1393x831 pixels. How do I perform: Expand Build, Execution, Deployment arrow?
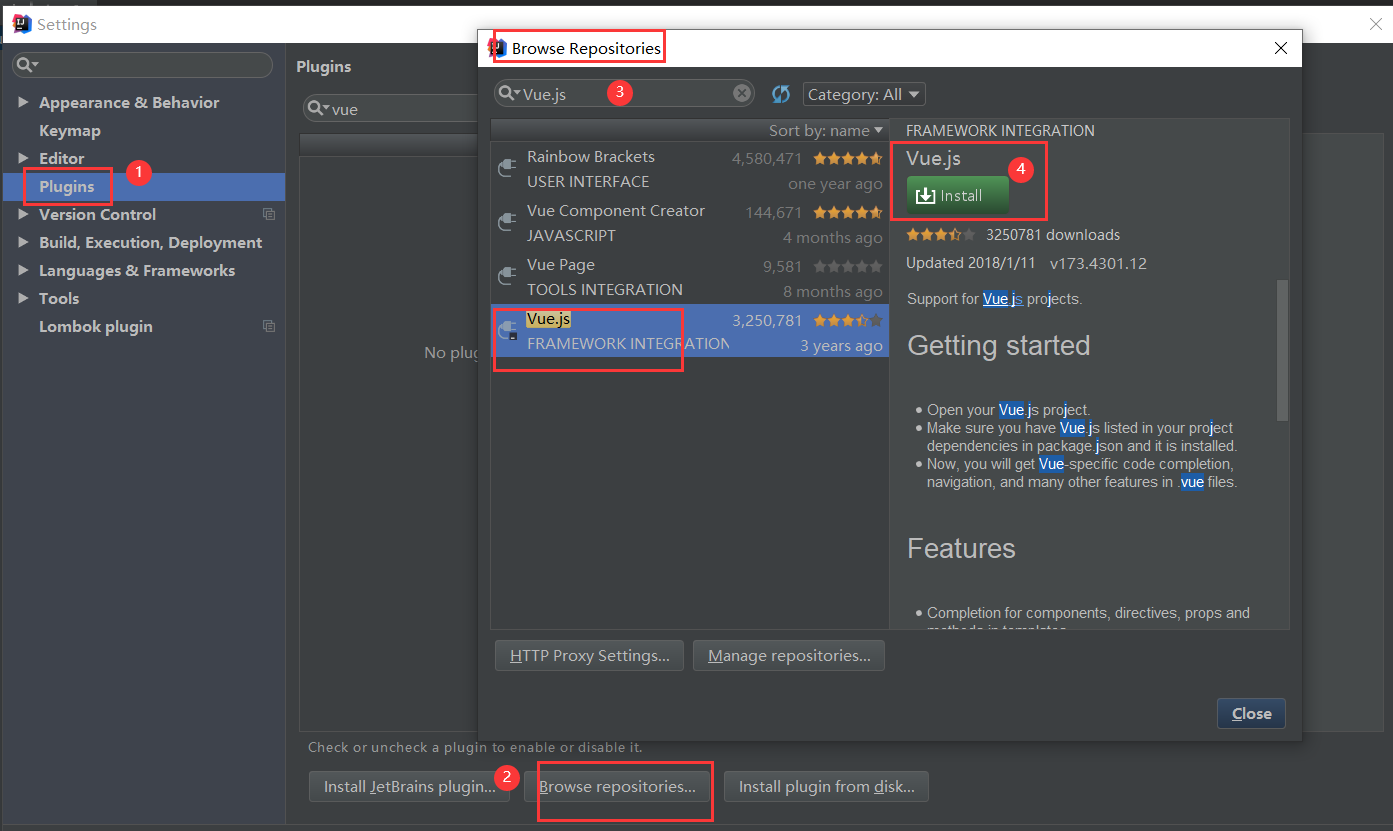pyautogui.click(x=23, y=242)
